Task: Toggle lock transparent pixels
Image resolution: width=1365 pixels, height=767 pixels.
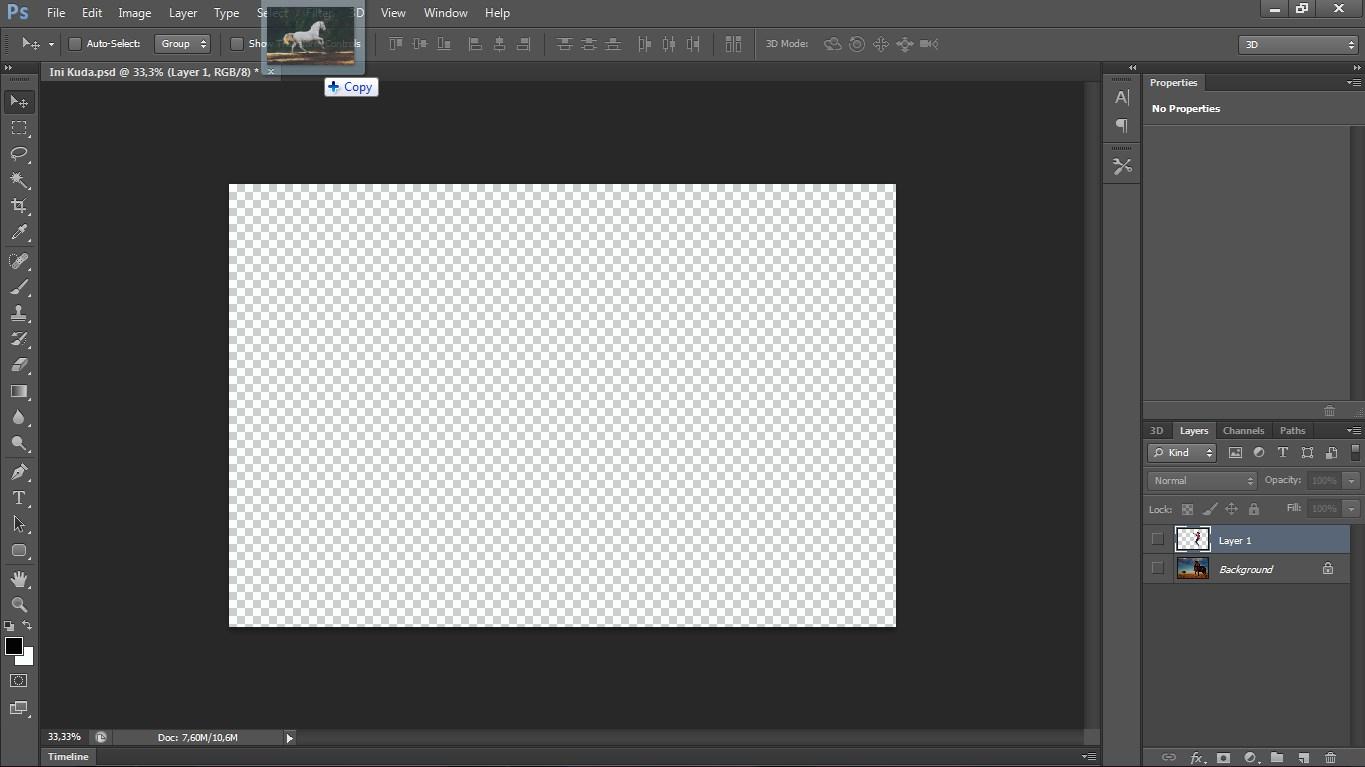Action: tap(1188, 509)
